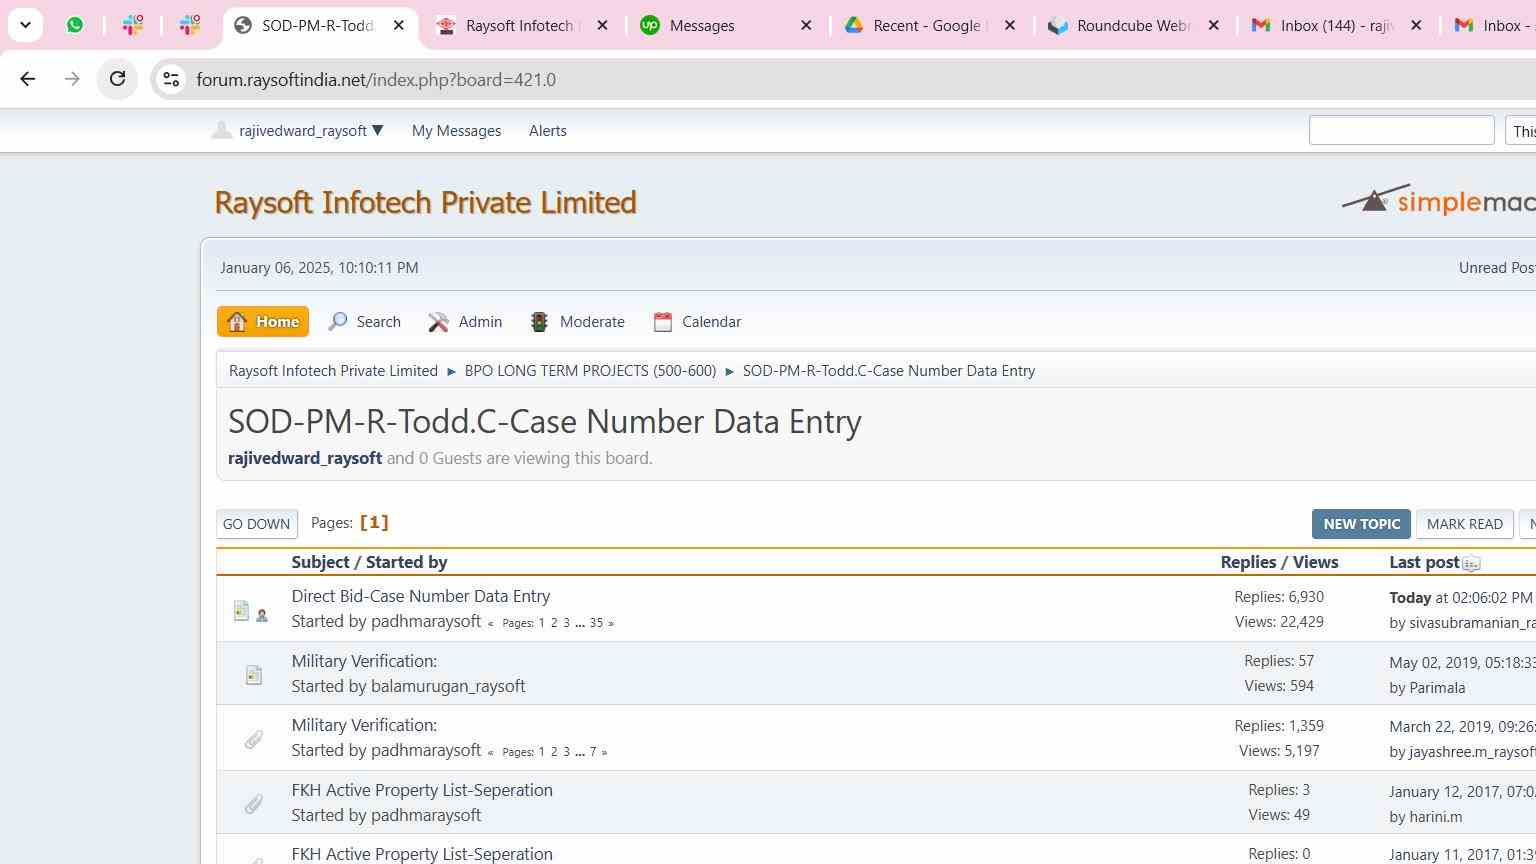Sort topics by Started by
This screenshot has height=864, width=1536.
pos(406,562)
